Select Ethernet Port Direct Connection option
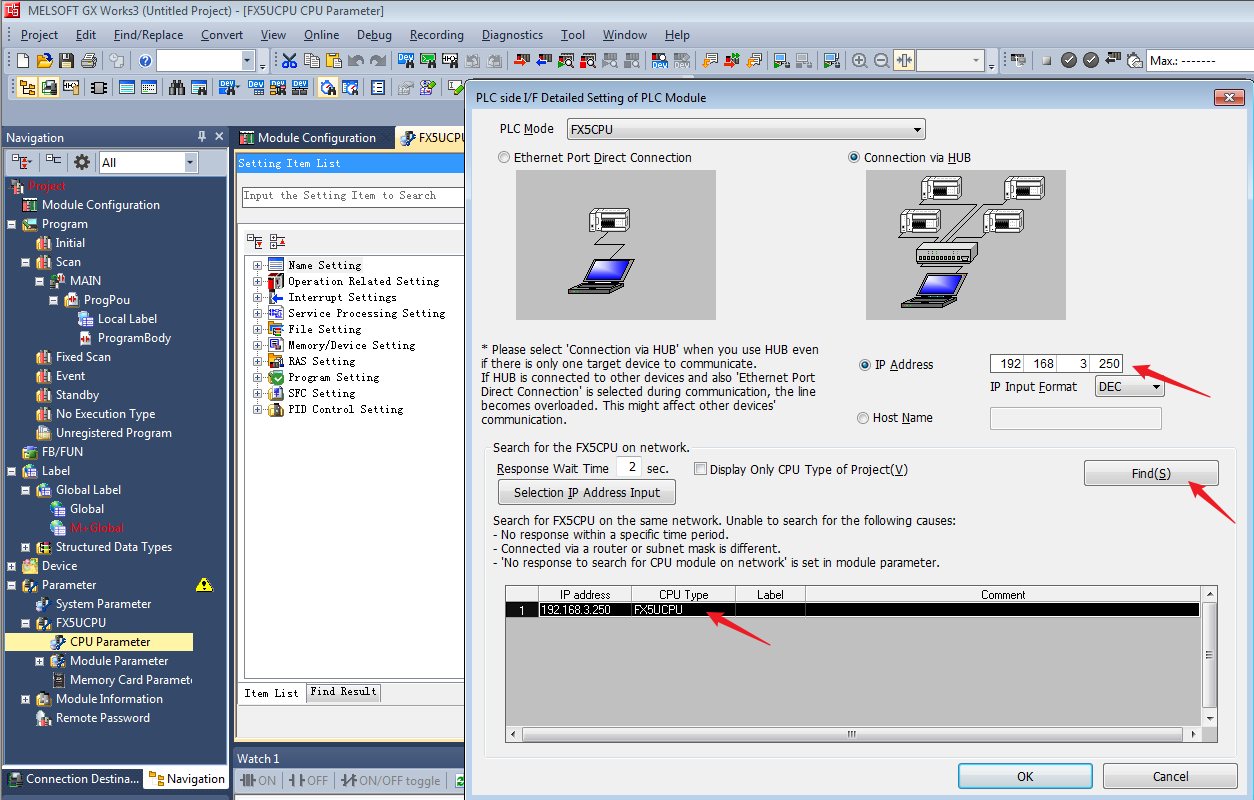 pos(504,158)
